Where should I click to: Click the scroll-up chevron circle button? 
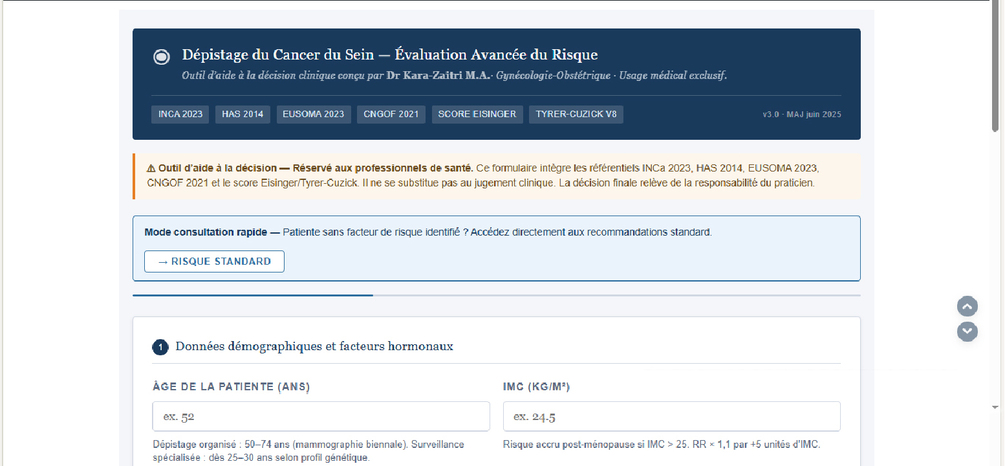(x=967, y=306)
